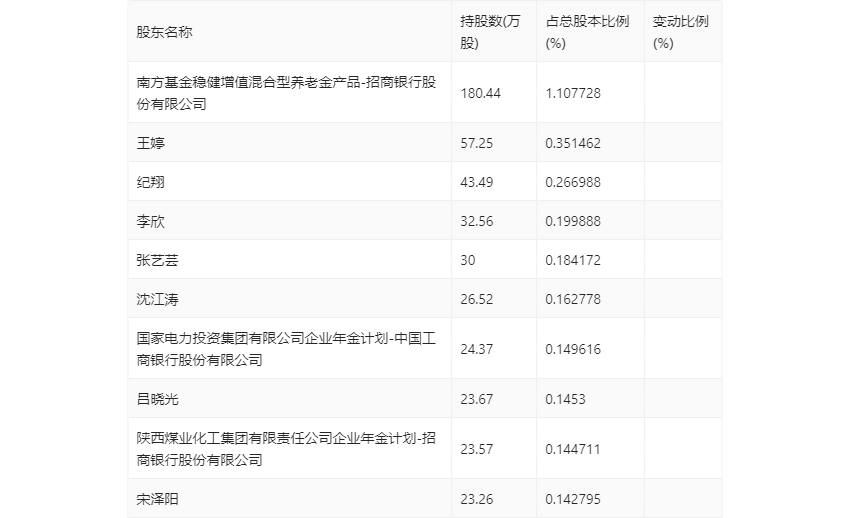Select shareholder 陕西煤业化工集团有限责任公司企业年金计划 name
Screen dimensions: 850x518
286,449
